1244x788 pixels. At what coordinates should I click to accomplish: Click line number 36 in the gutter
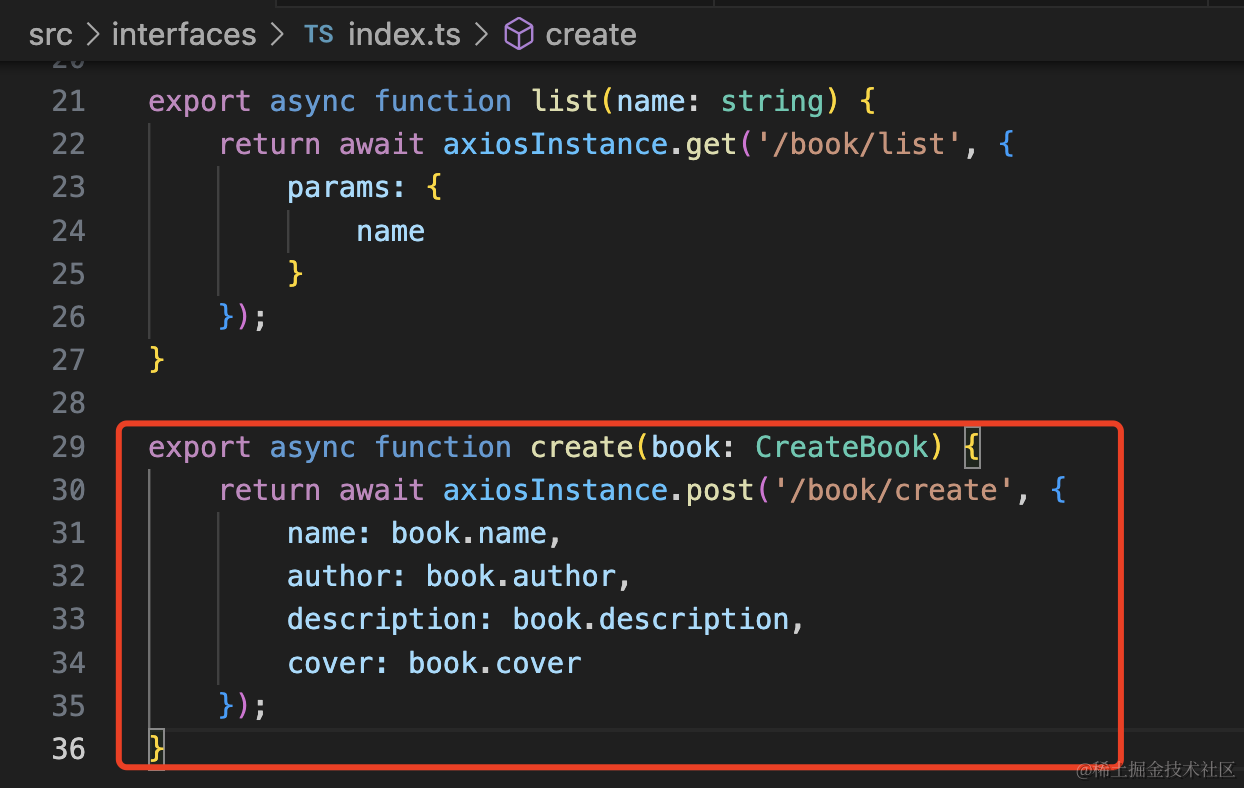[68, 749]
